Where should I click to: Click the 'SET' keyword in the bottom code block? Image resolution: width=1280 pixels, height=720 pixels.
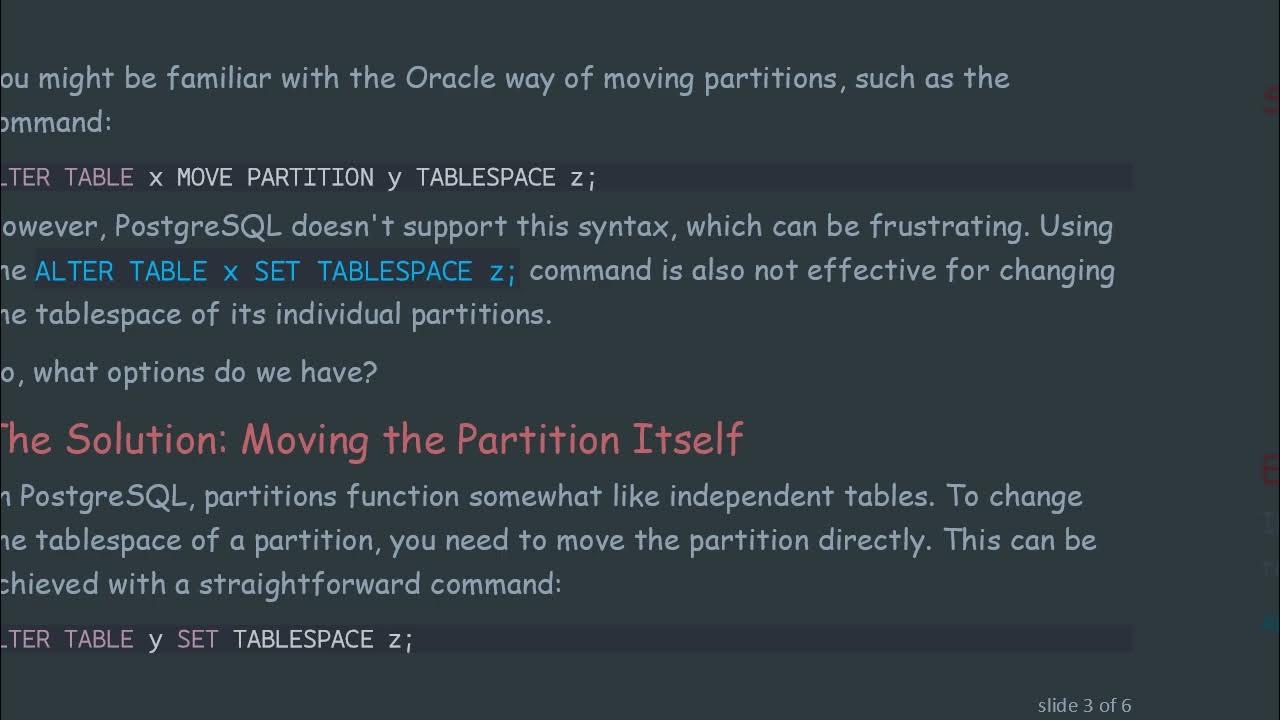(197, 640)
